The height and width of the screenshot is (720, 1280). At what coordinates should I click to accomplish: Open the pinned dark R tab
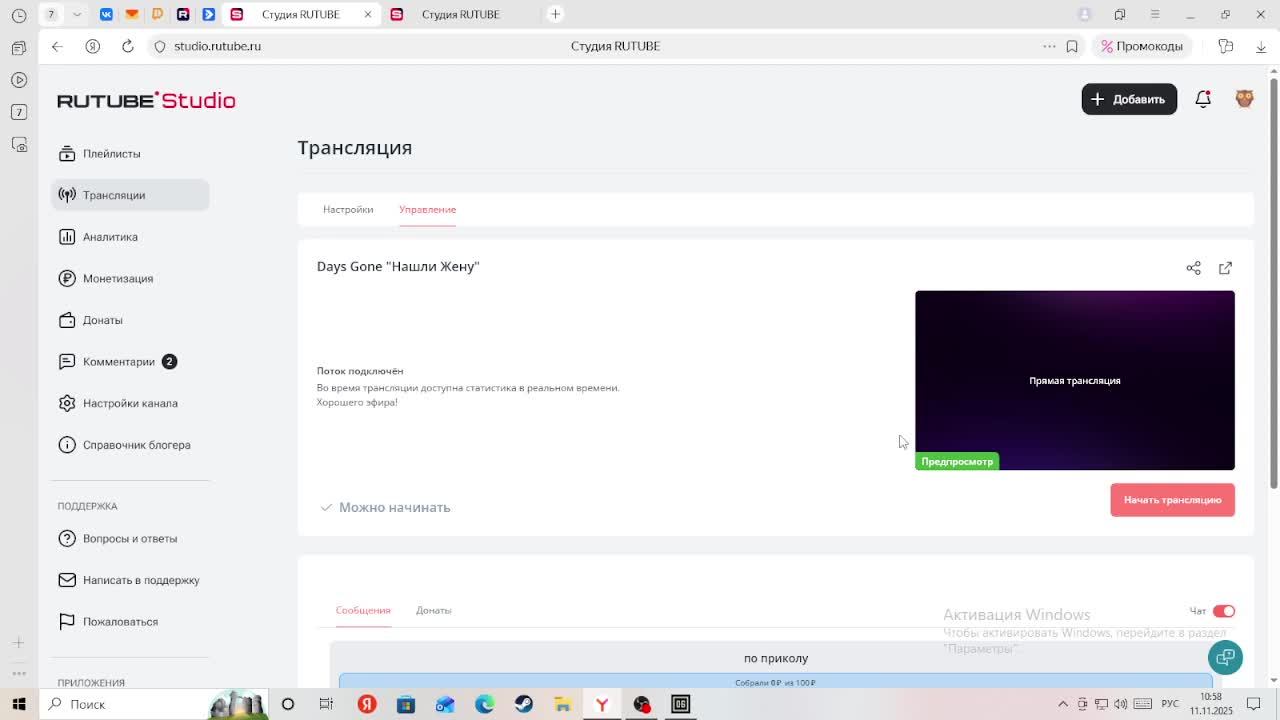coord(183,14)
